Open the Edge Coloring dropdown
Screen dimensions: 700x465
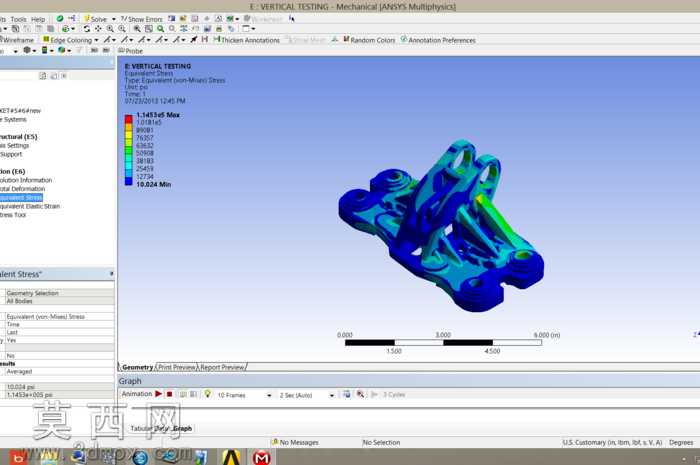[x=96, y=40]
